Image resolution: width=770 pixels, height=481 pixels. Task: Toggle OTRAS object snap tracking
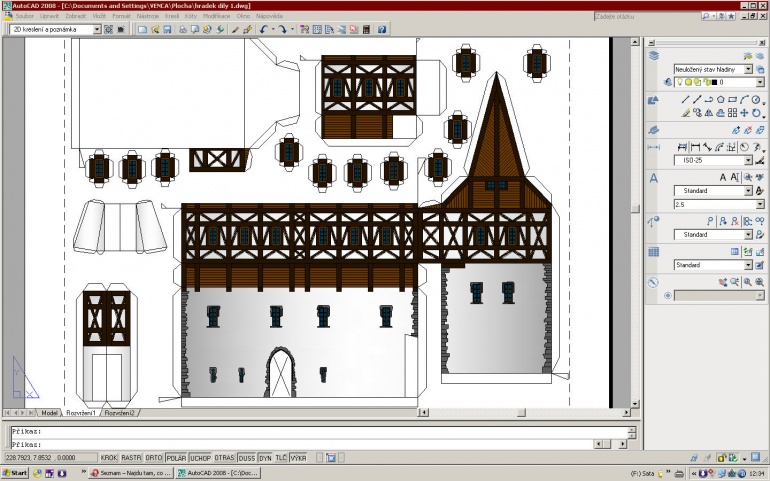click(x=224, y=457)
